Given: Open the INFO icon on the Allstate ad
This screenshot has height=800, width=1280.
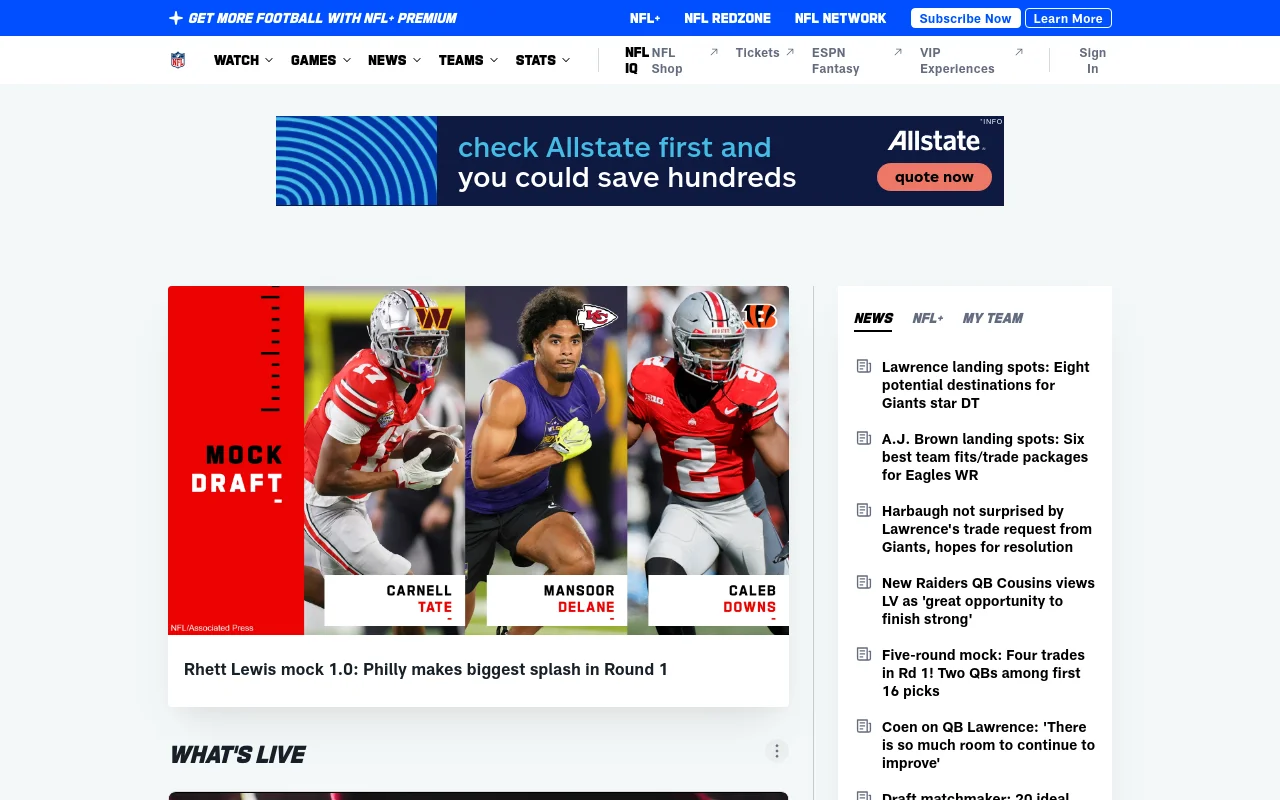Looking at the screenshot, I should click(991, 121).
